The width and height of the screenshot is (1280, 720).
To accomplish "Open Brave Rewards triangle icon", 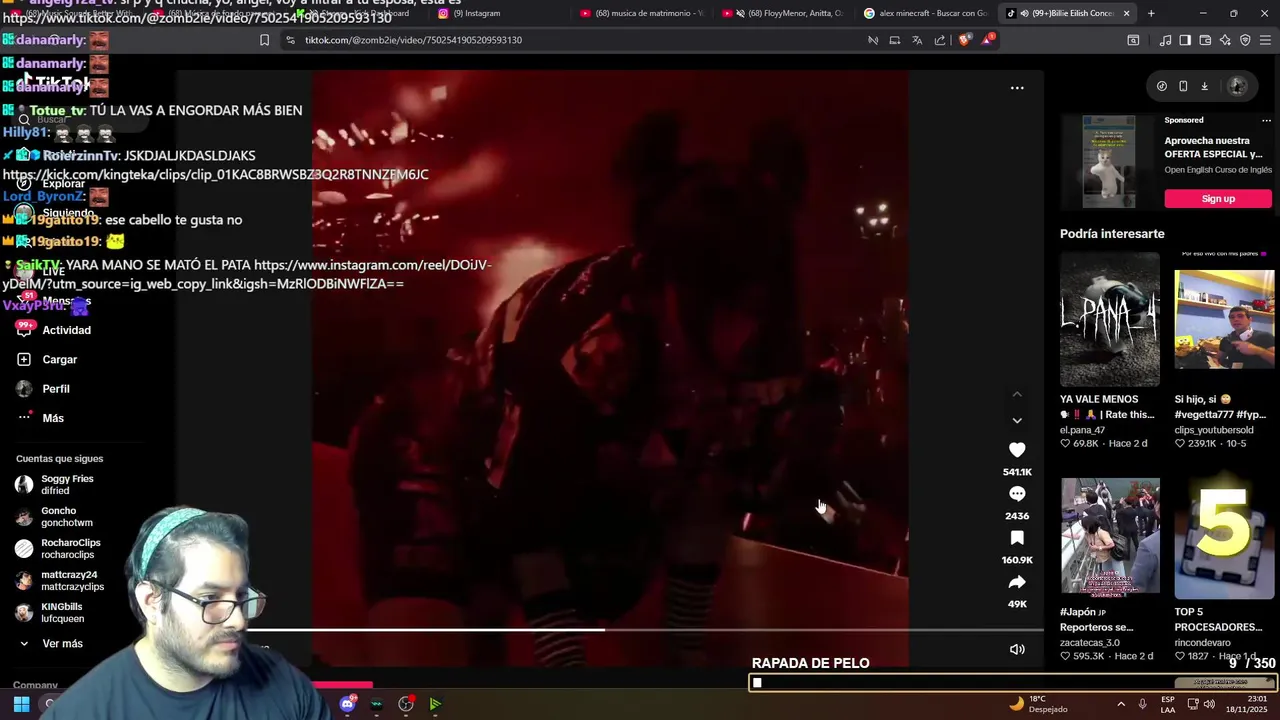I will coord(988,40).
